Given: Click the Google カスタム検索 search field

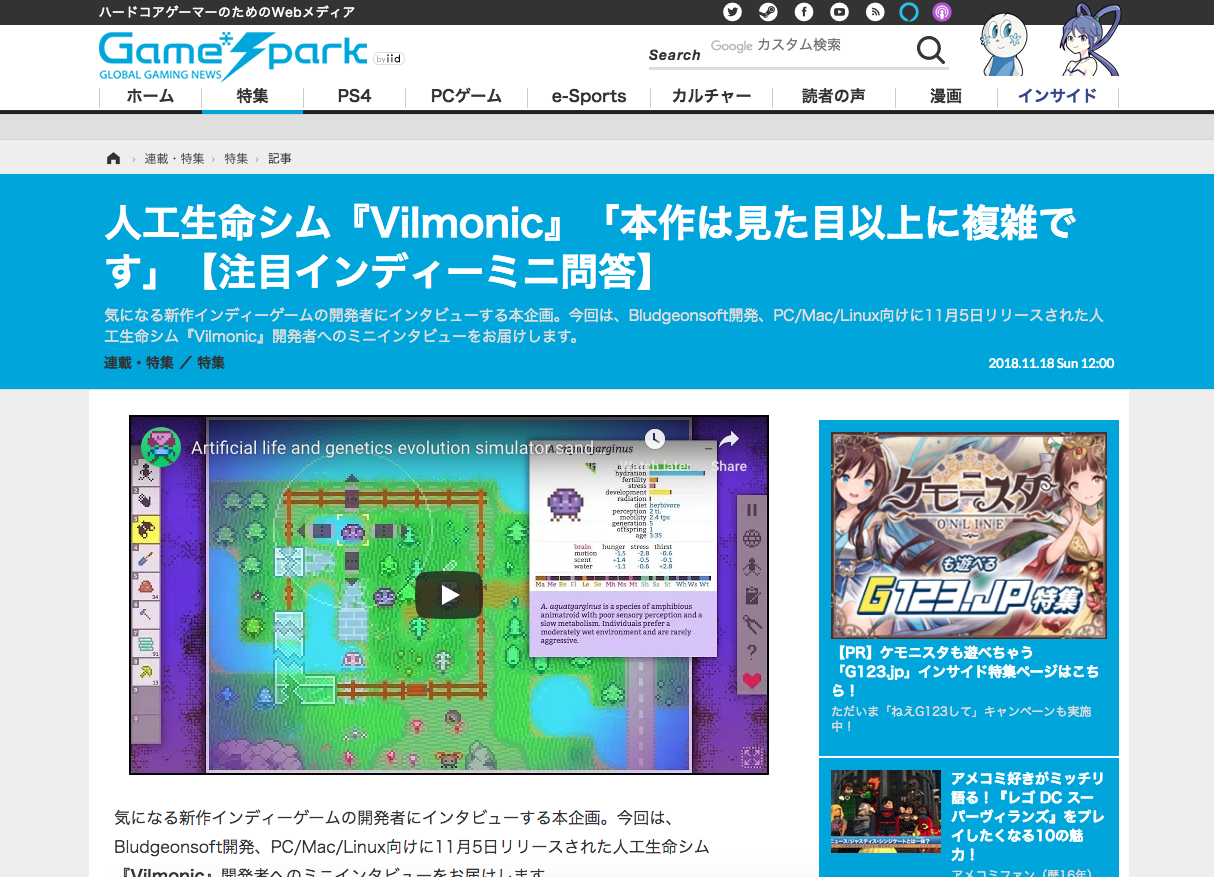Looking at the screenshot, I should pyautogui.click(x=808, y=46).
